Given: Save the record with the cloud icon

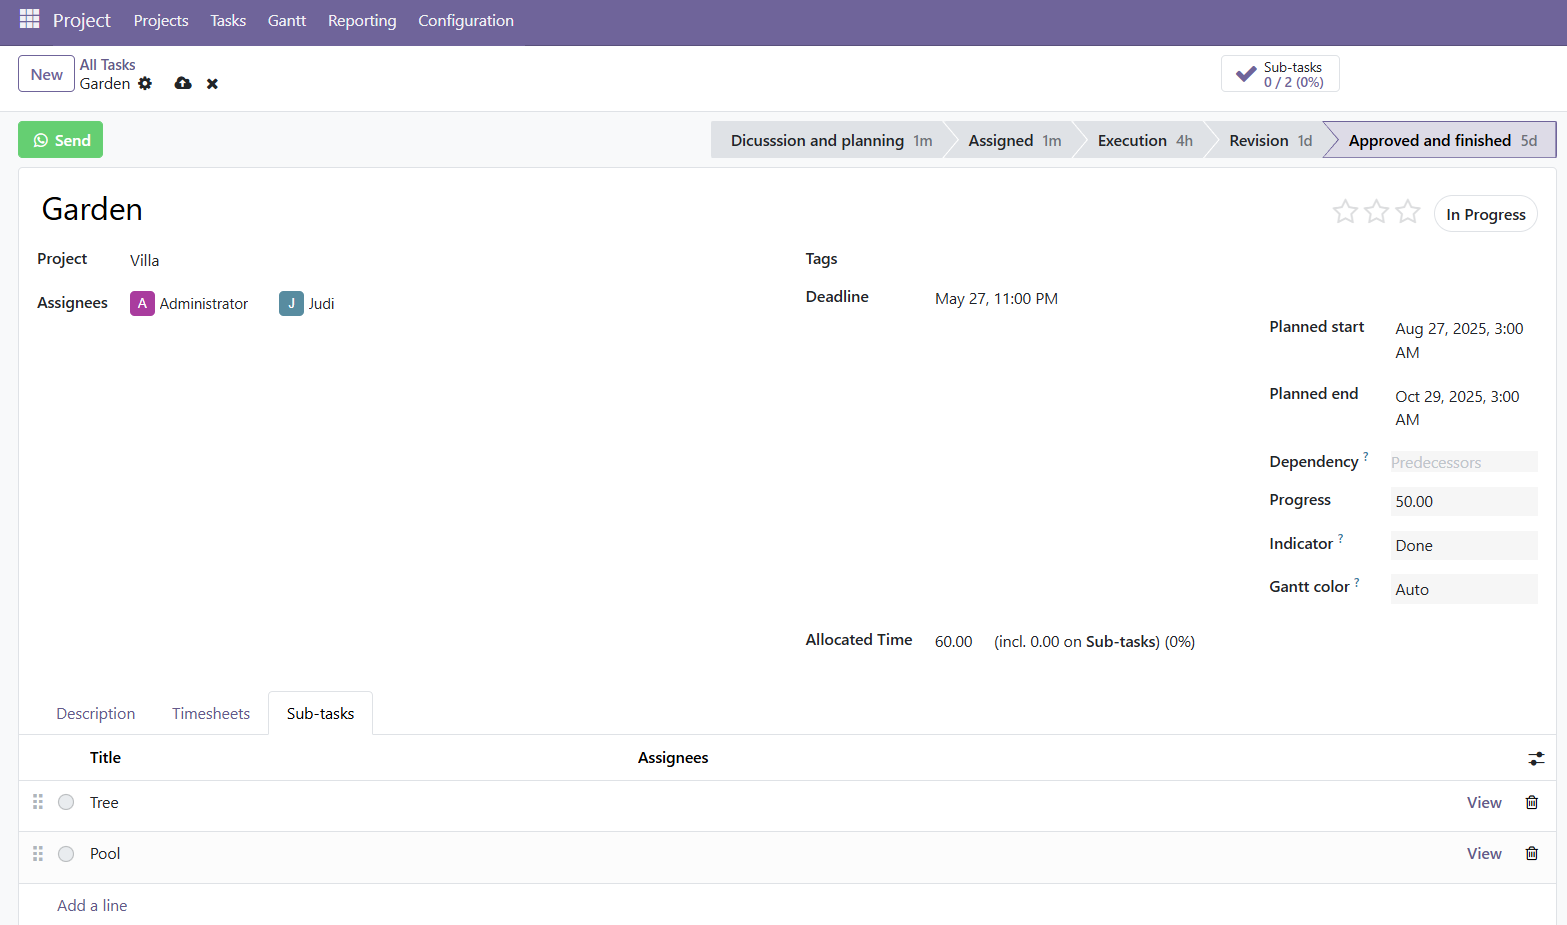Looking at the screenshot, I should [x=182, y=84].
